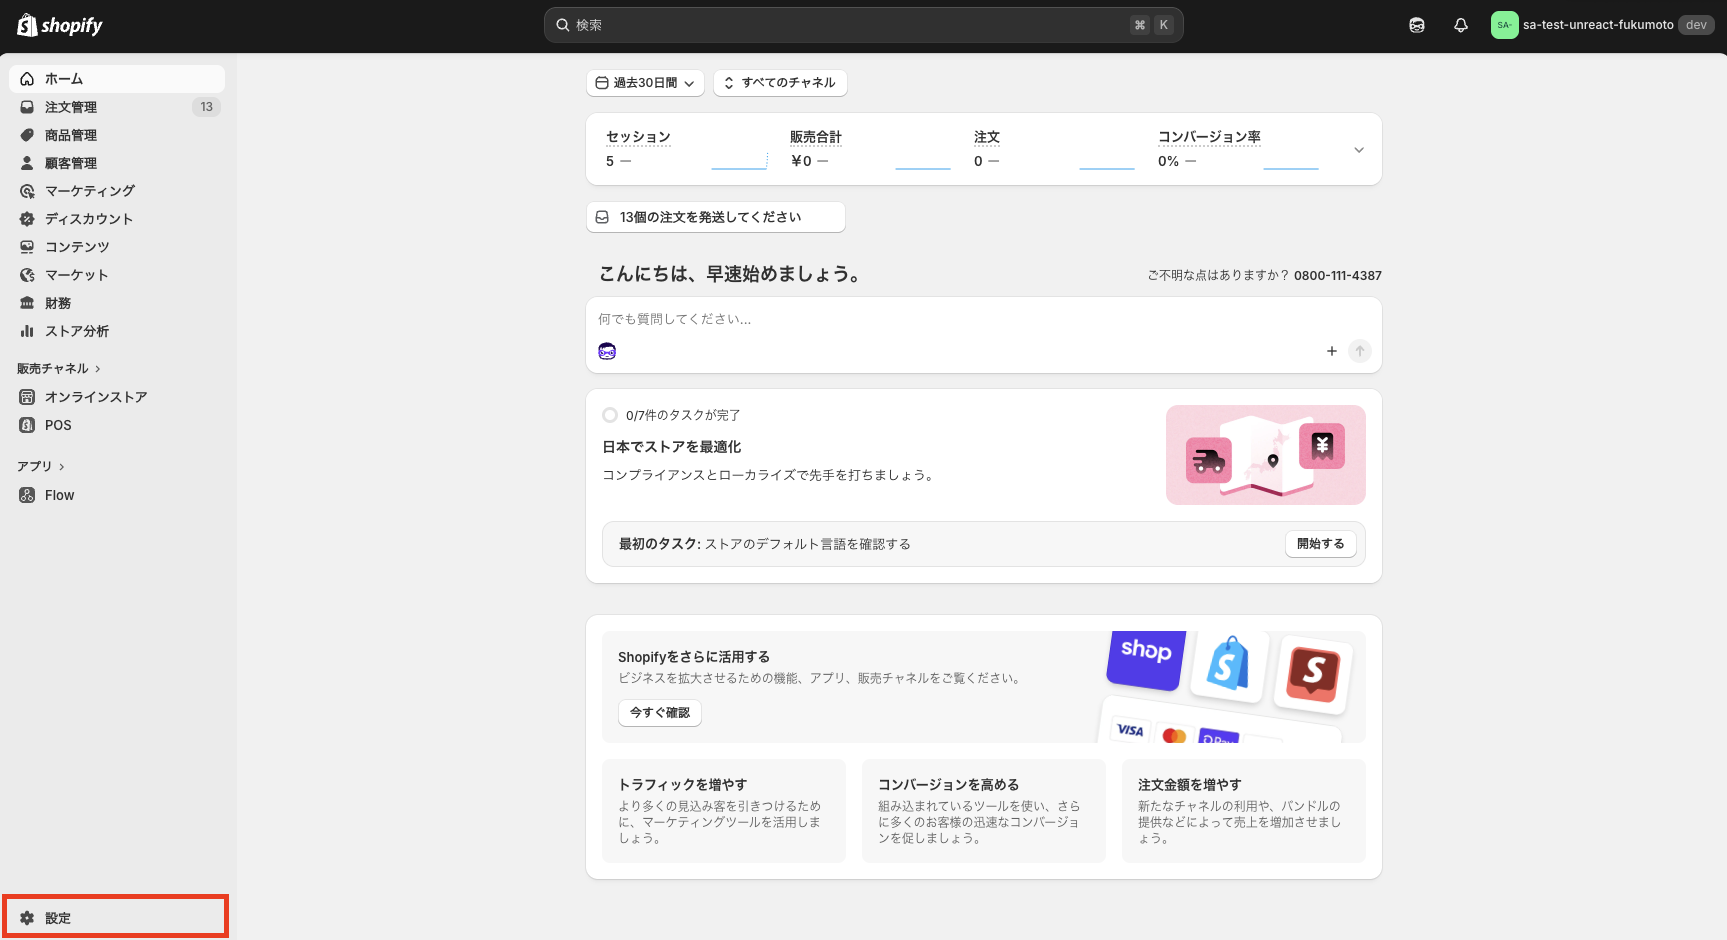Click the storefront icon beside オンラインストア
The width and height of the screenshot is (1727, 940).
[27, 397]
